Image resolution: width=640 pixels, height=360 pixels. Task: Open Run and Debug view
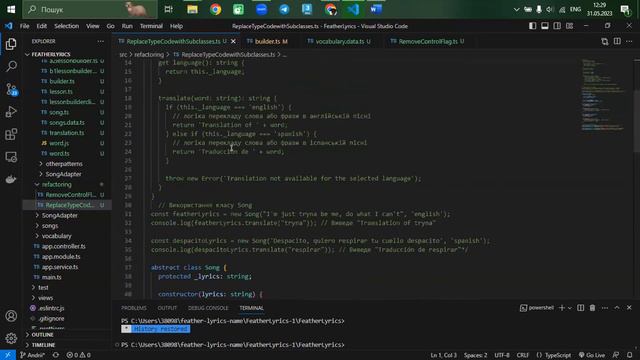11,111
